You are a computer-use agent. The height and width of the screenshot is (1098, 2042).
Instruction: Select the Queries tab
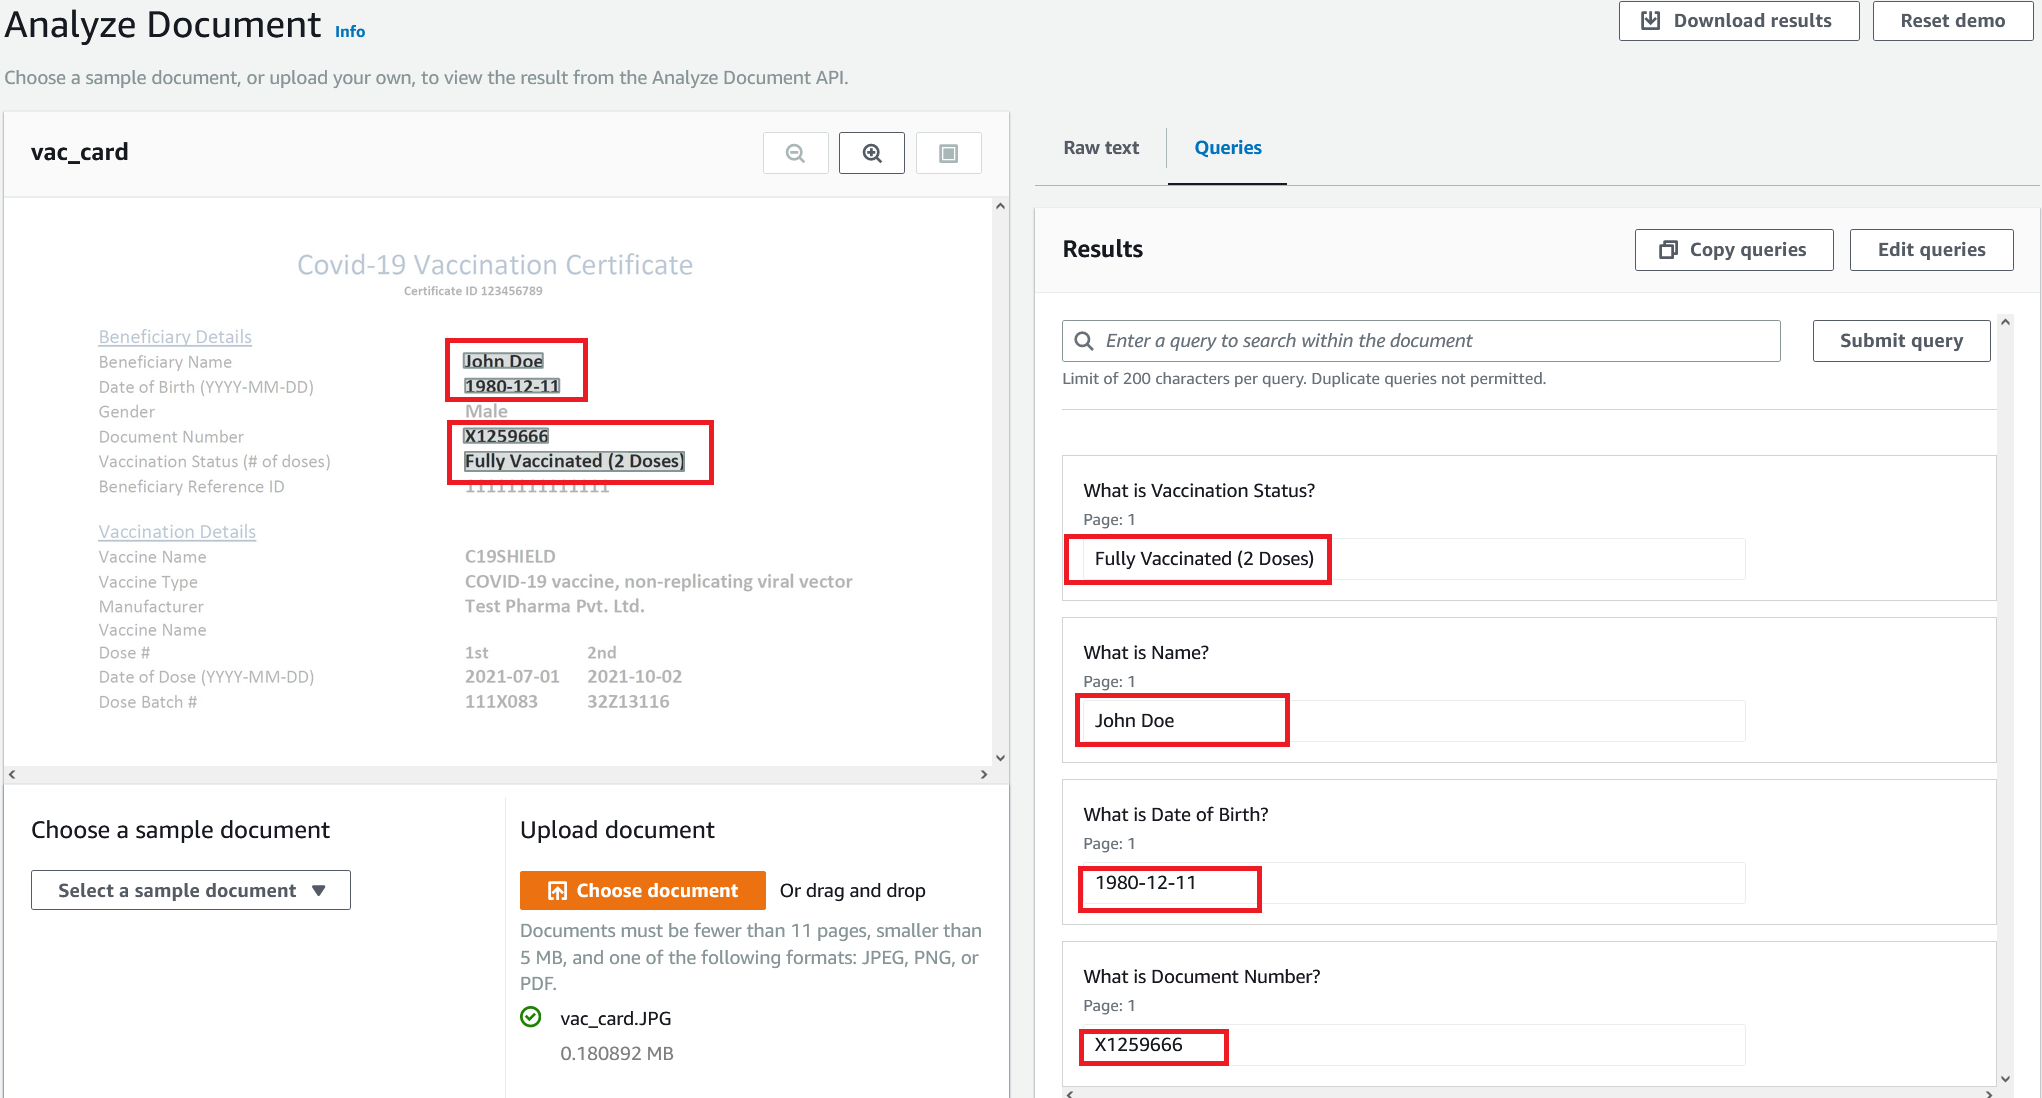coord(1227,148)
